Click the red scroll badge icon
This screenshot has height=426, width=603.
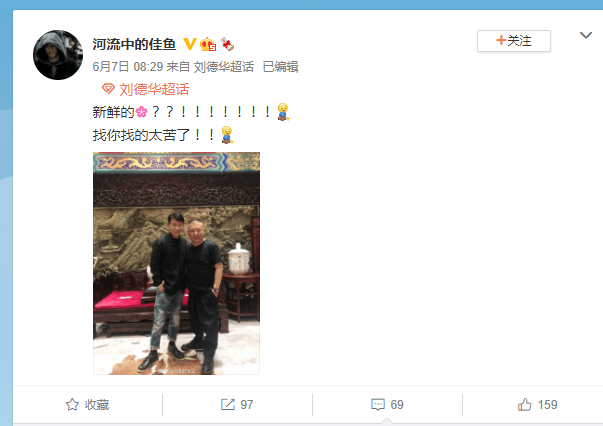(x=227, y=44)
